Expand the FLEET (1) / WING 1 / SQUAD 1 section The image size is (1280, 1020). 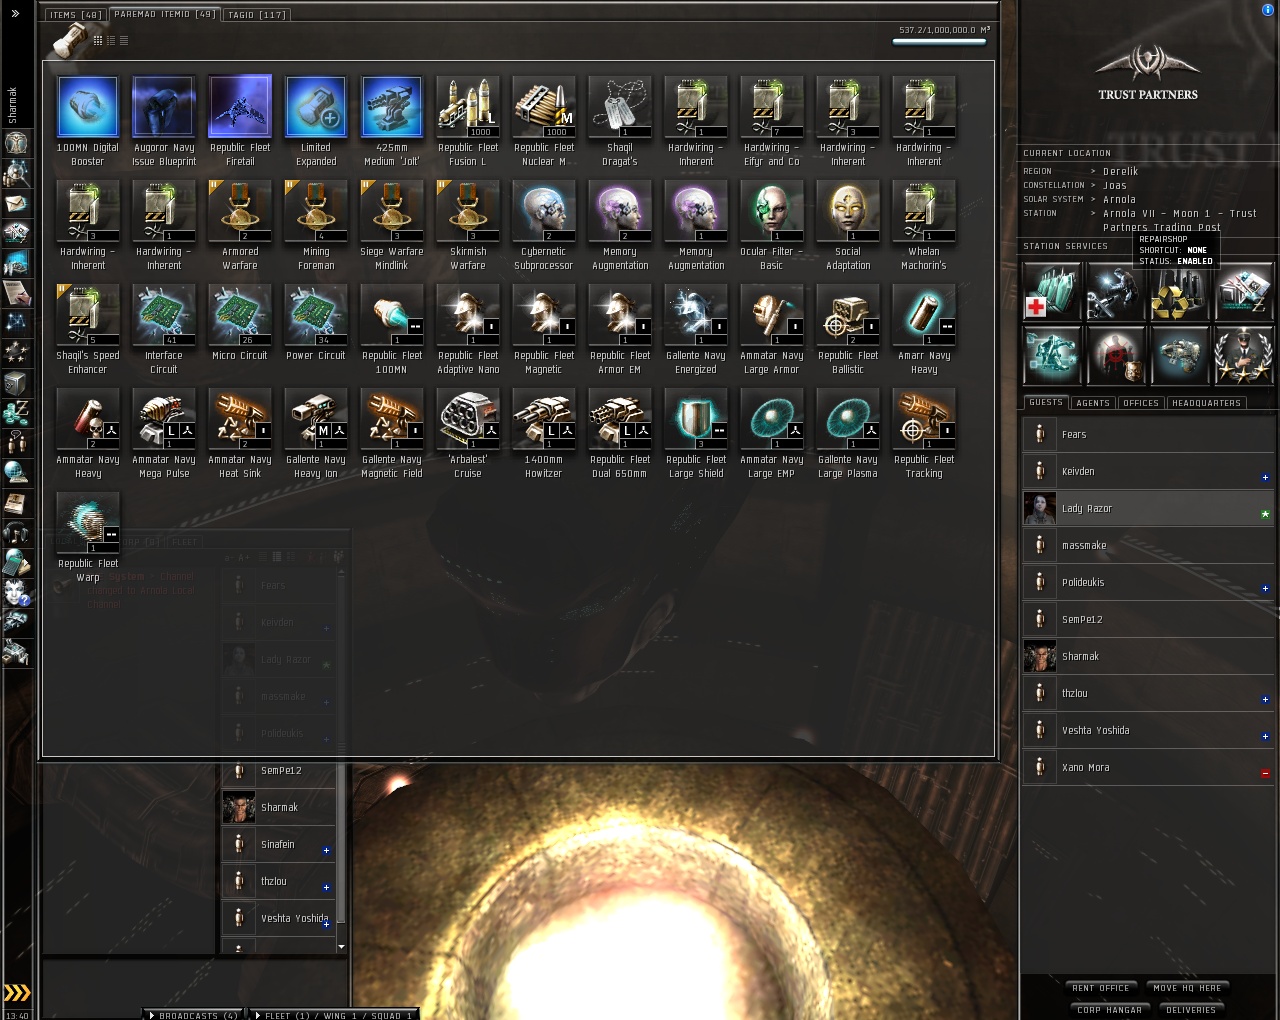[x=333, y=1014]
